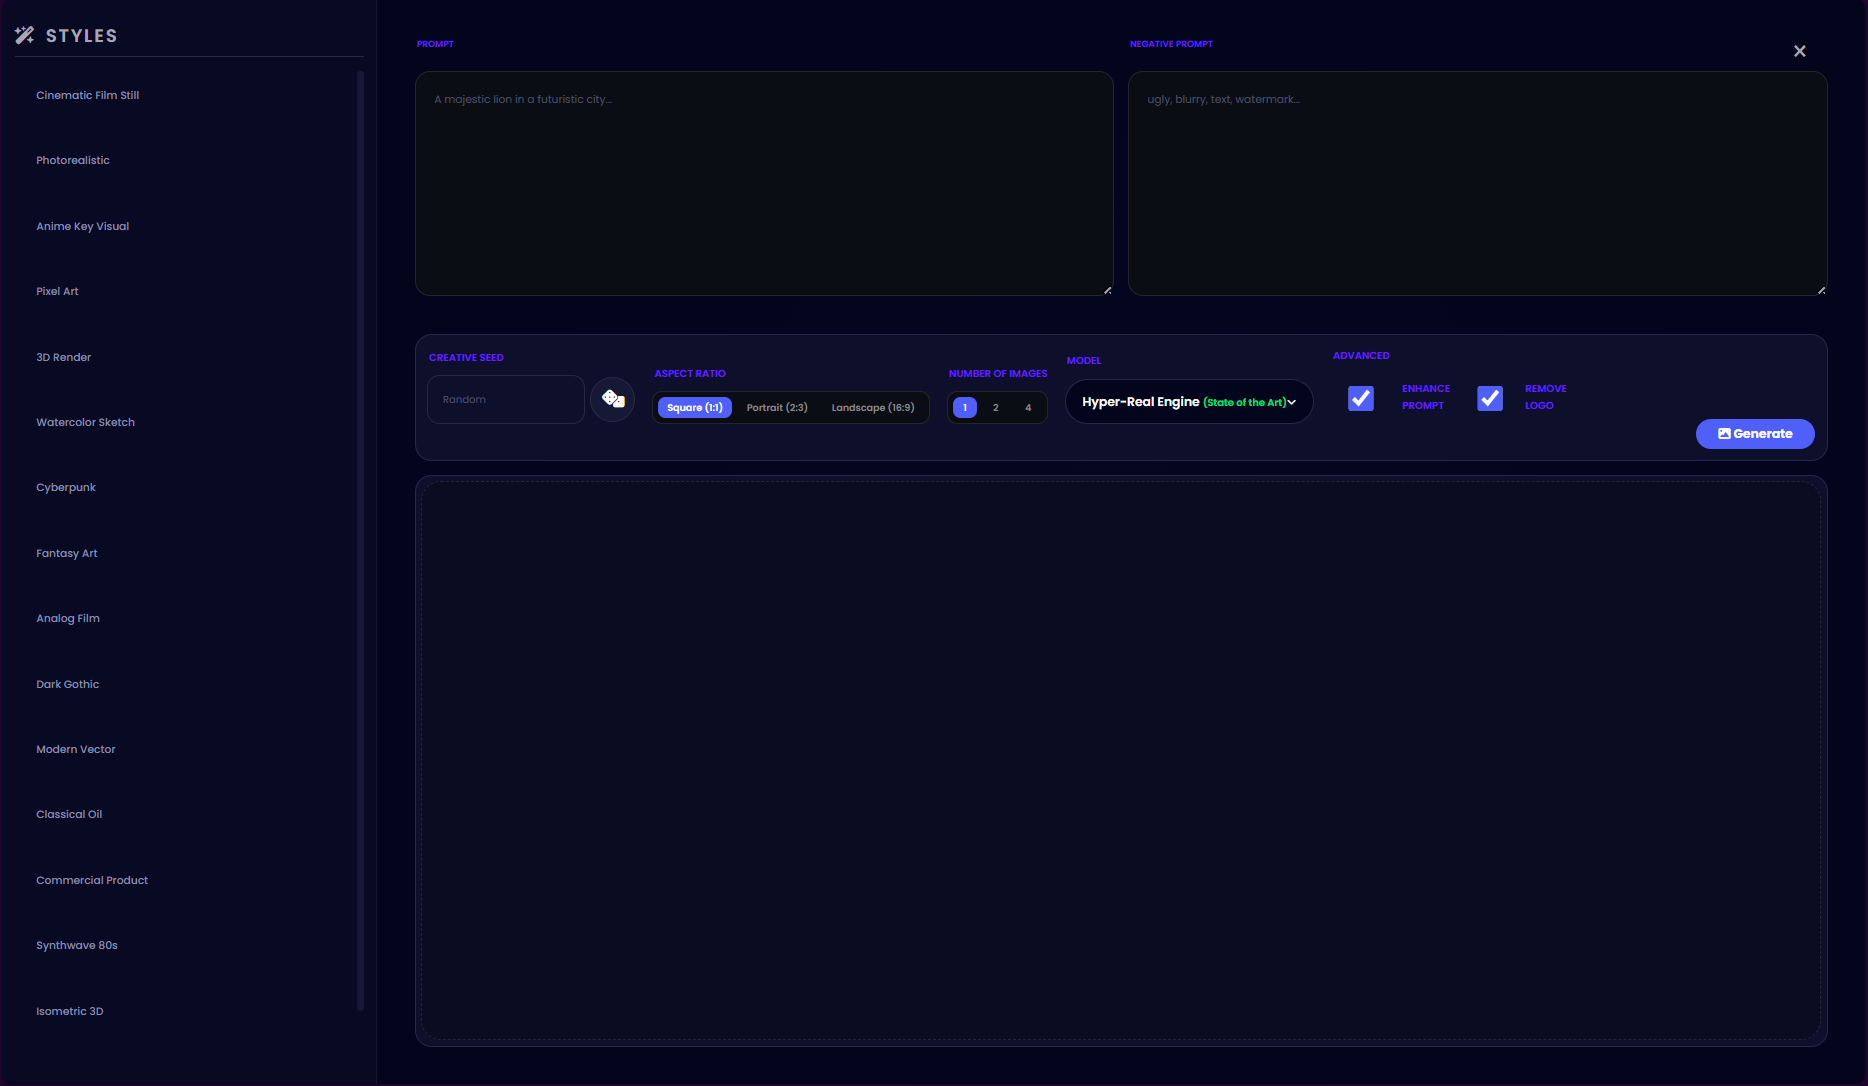
Task: Open the Hyper-Real Engine model dropdown
Action: point(1188,402)
